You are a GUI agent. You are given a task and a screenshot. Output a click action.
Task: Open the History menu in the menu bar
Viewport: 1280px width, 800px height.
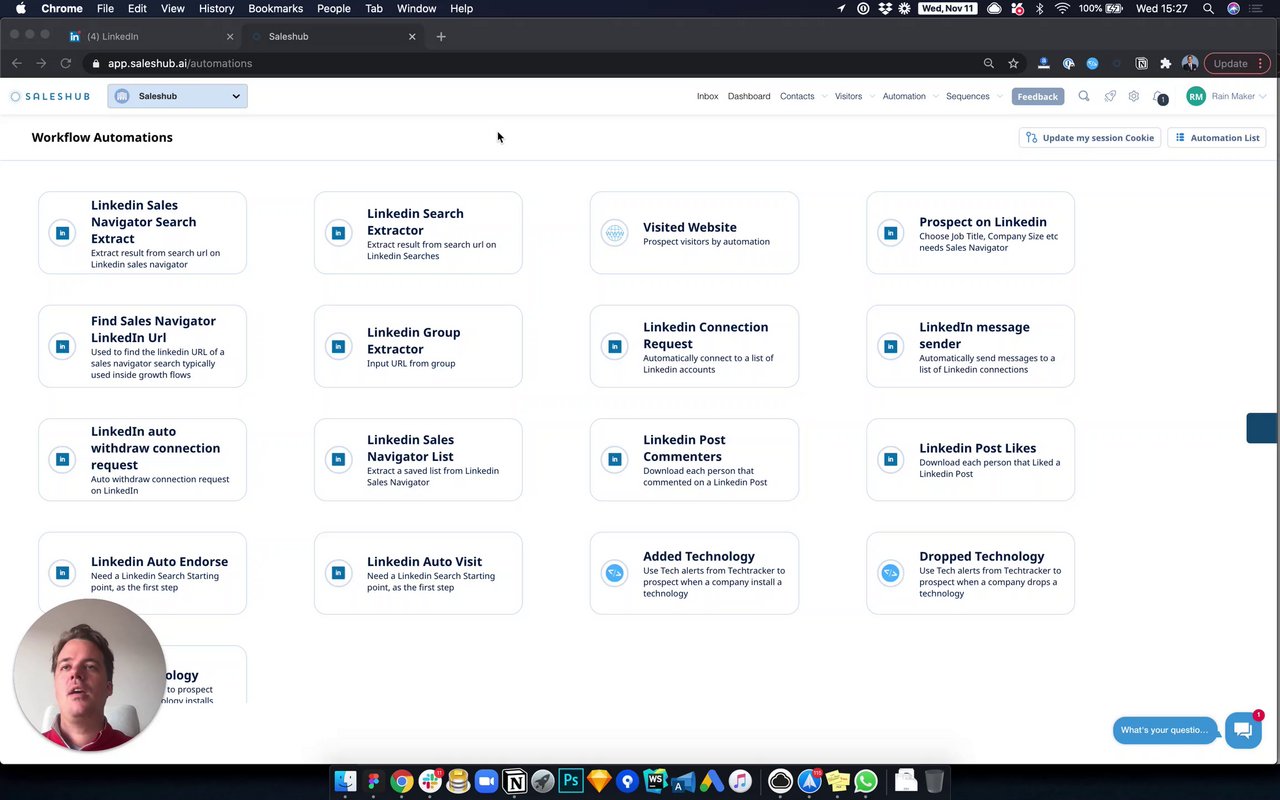(216, 8)
